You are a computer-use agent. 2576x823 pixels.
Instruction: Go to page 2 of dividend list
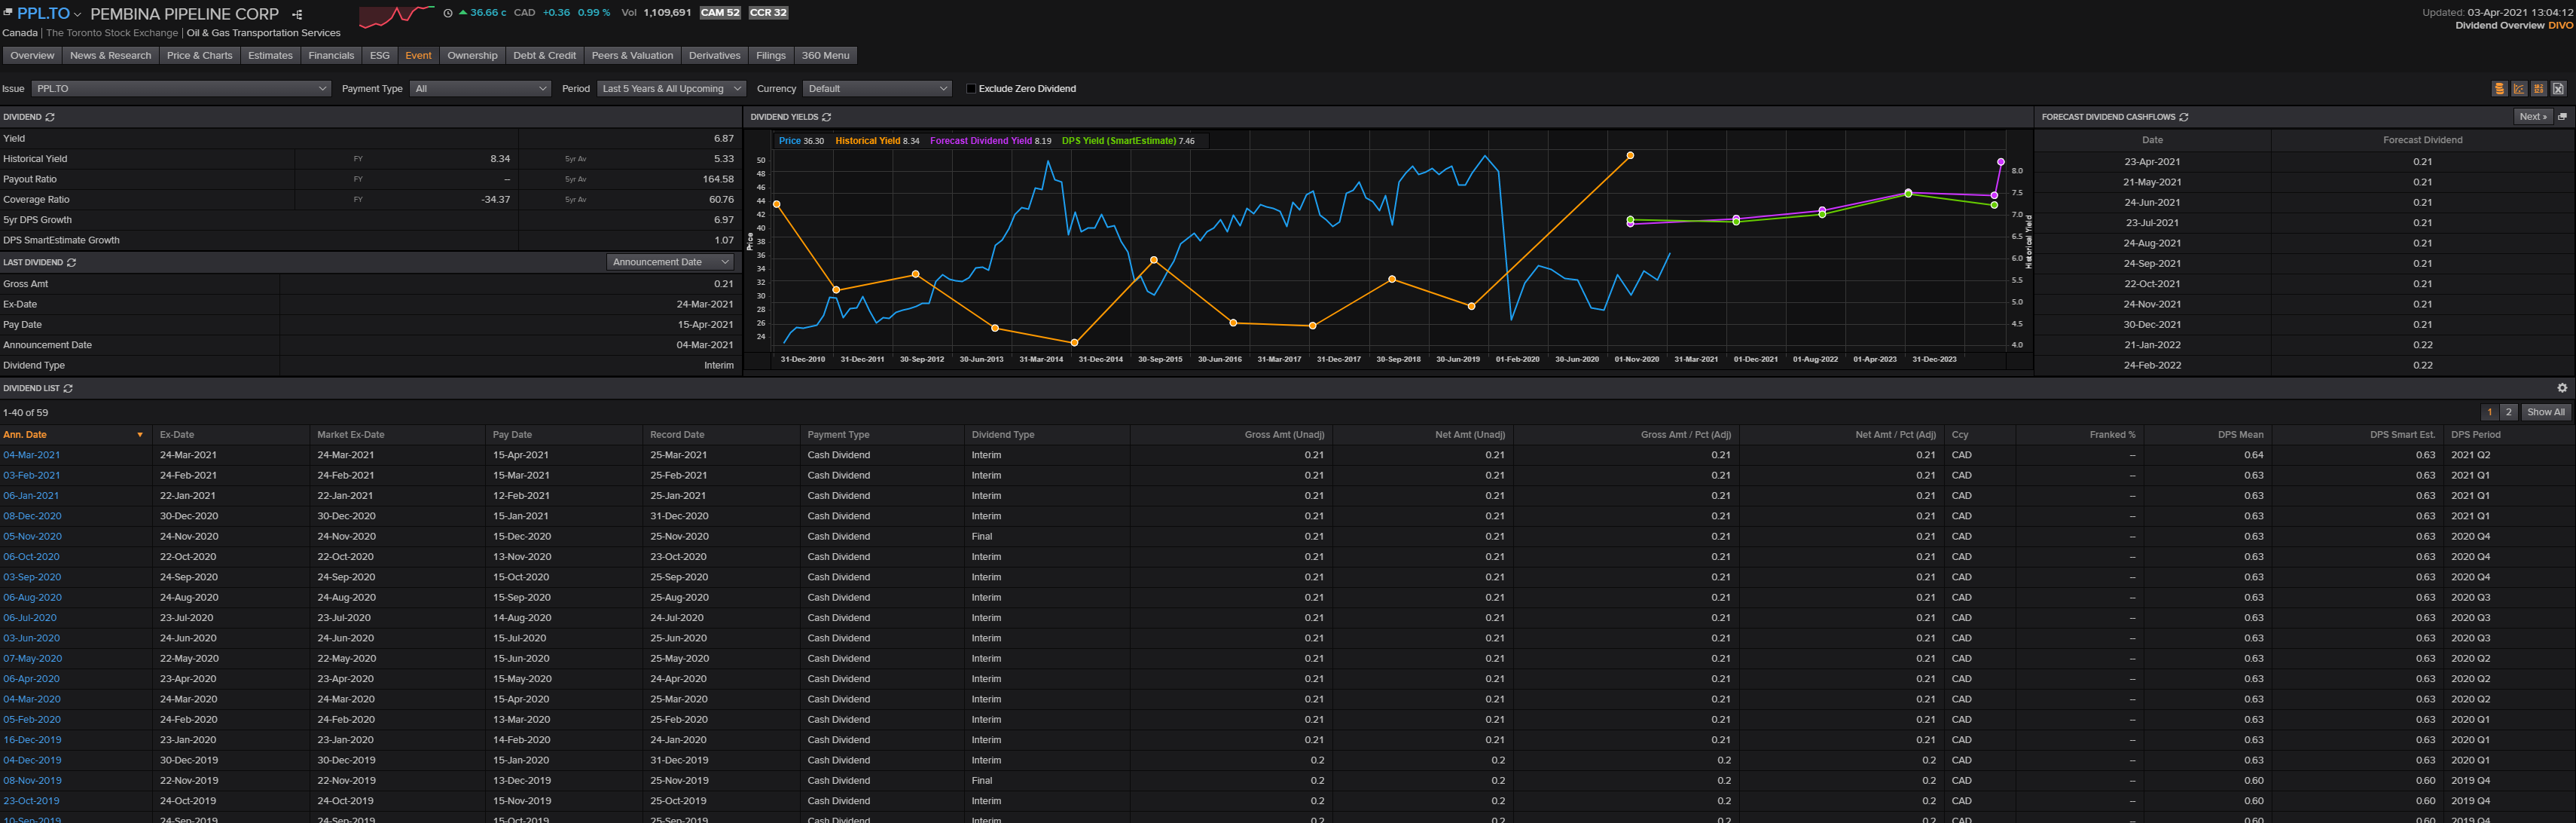(2508, 412)
